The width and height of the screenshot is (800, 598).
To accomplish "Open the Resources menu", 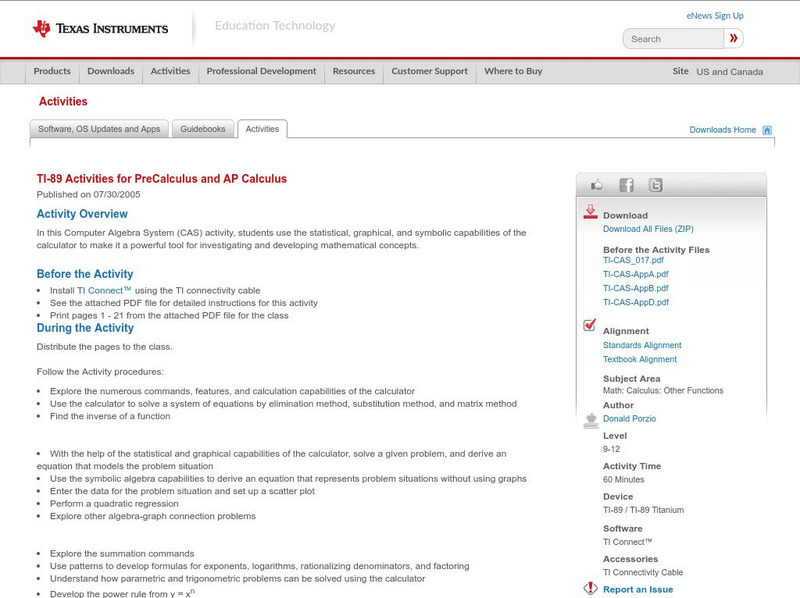I will pyautogui.click(x=354, y=71).
